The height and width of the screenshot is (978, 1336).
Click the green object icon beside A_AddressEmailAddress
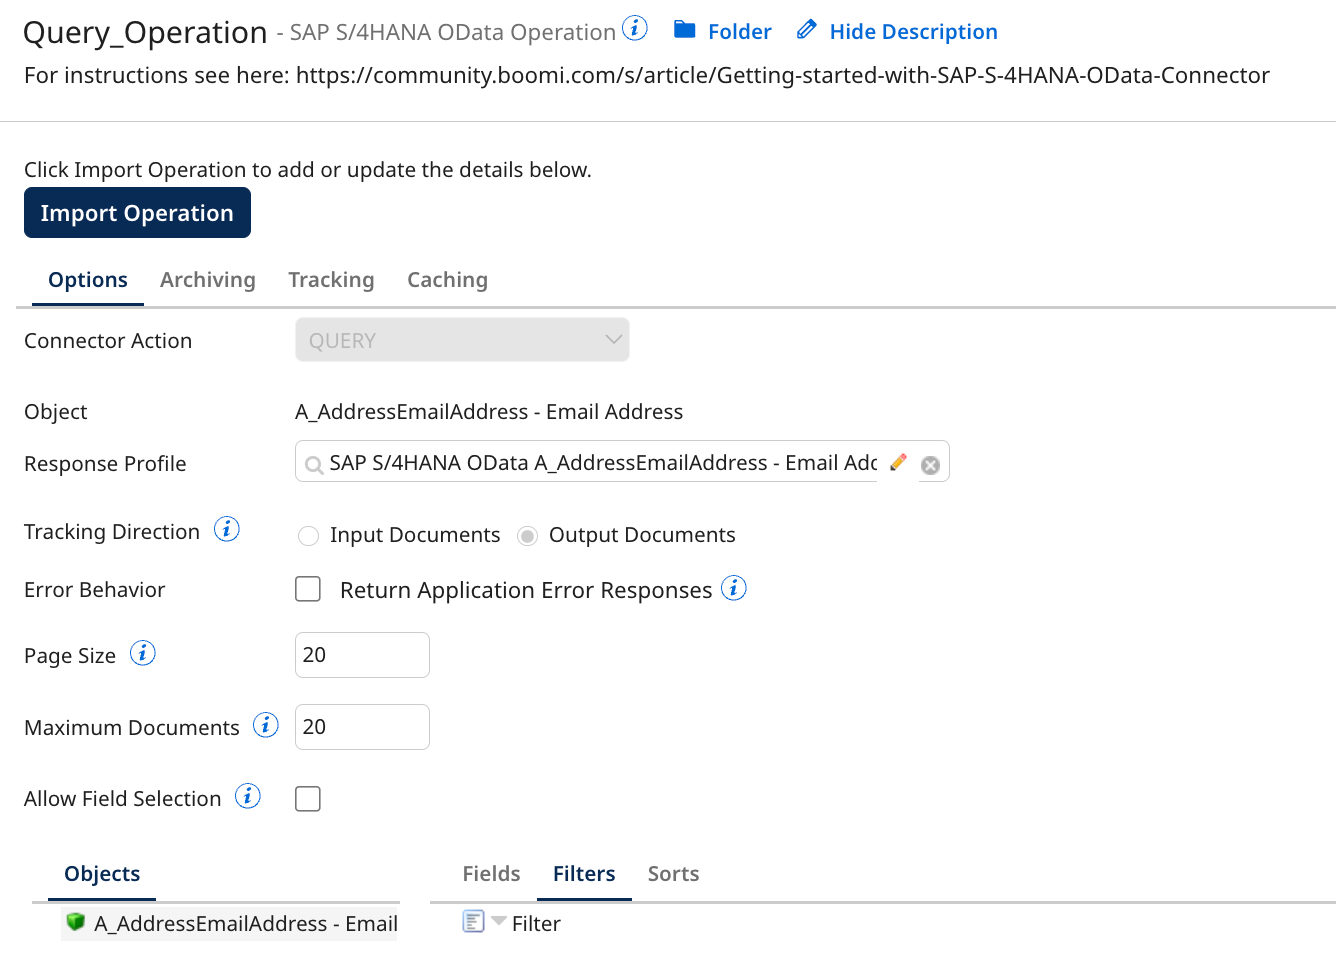click(75, 922)
